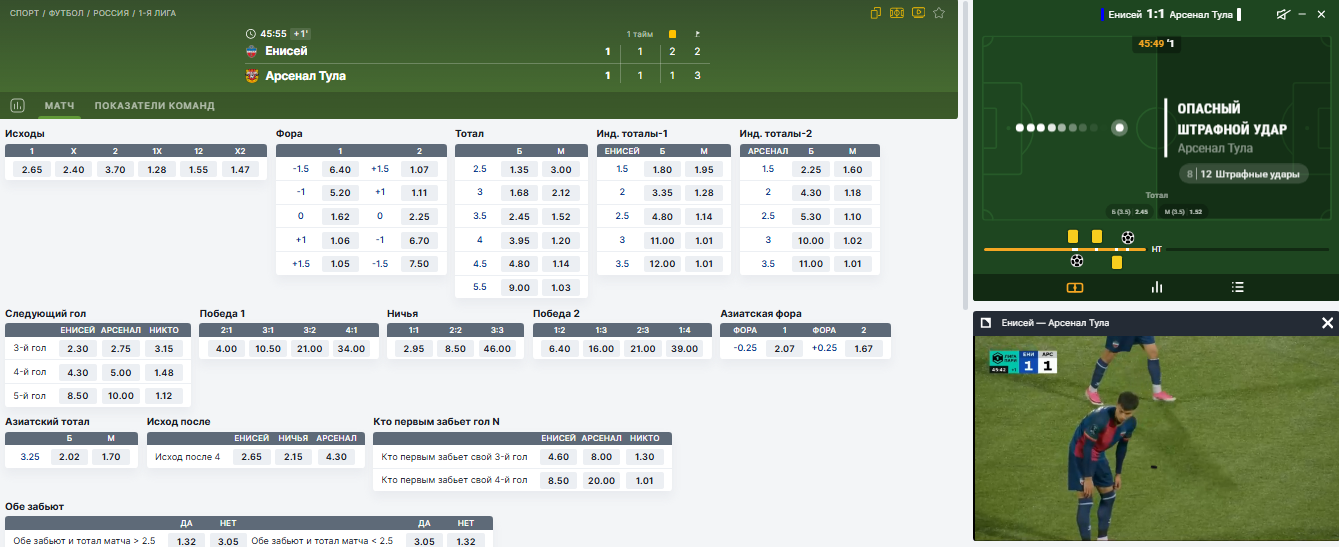This screenshot has height=547, width=1339.
Task: Pick Тотал 3.5 under at 1.52
Action: 561,216
